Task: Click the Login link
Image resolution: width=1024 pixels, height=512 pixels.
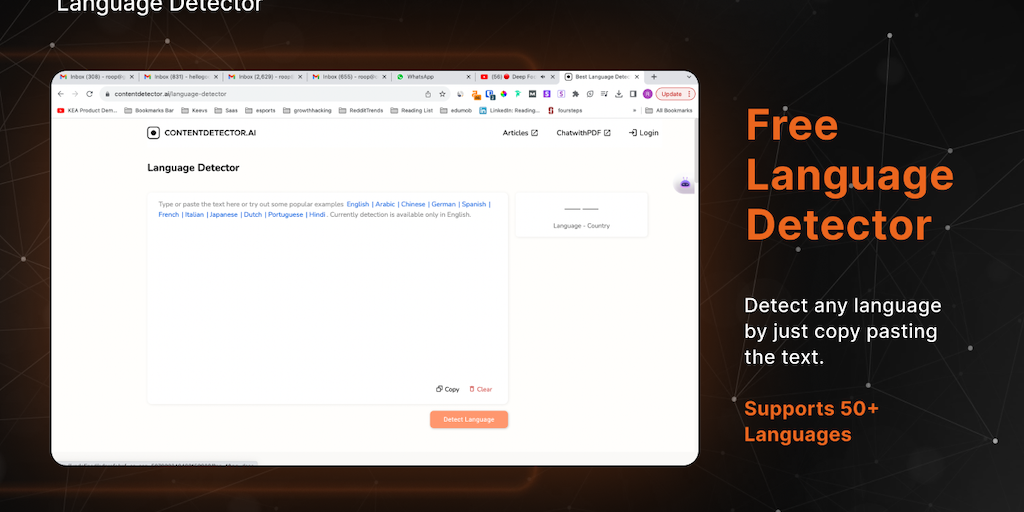Action: [643, 133]
